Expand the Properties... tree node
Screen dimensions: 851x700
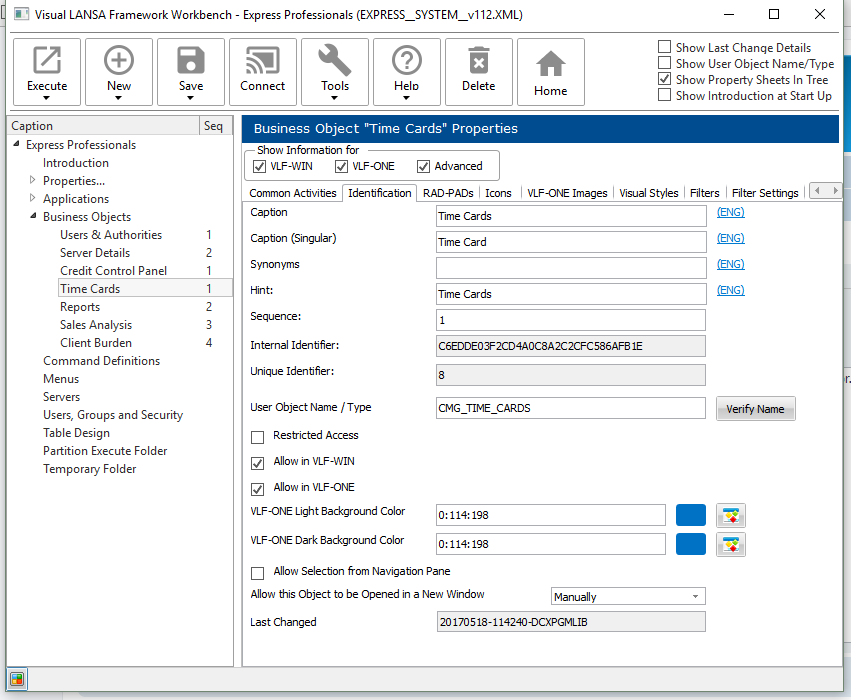click(x=33, y=180)
